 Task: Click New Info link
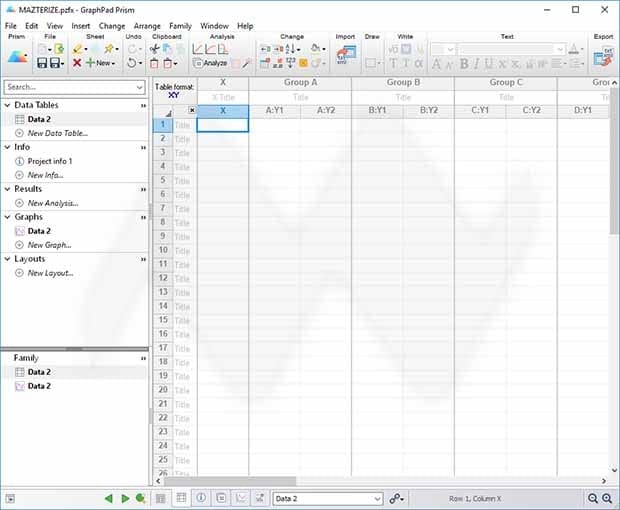(45, 175)
